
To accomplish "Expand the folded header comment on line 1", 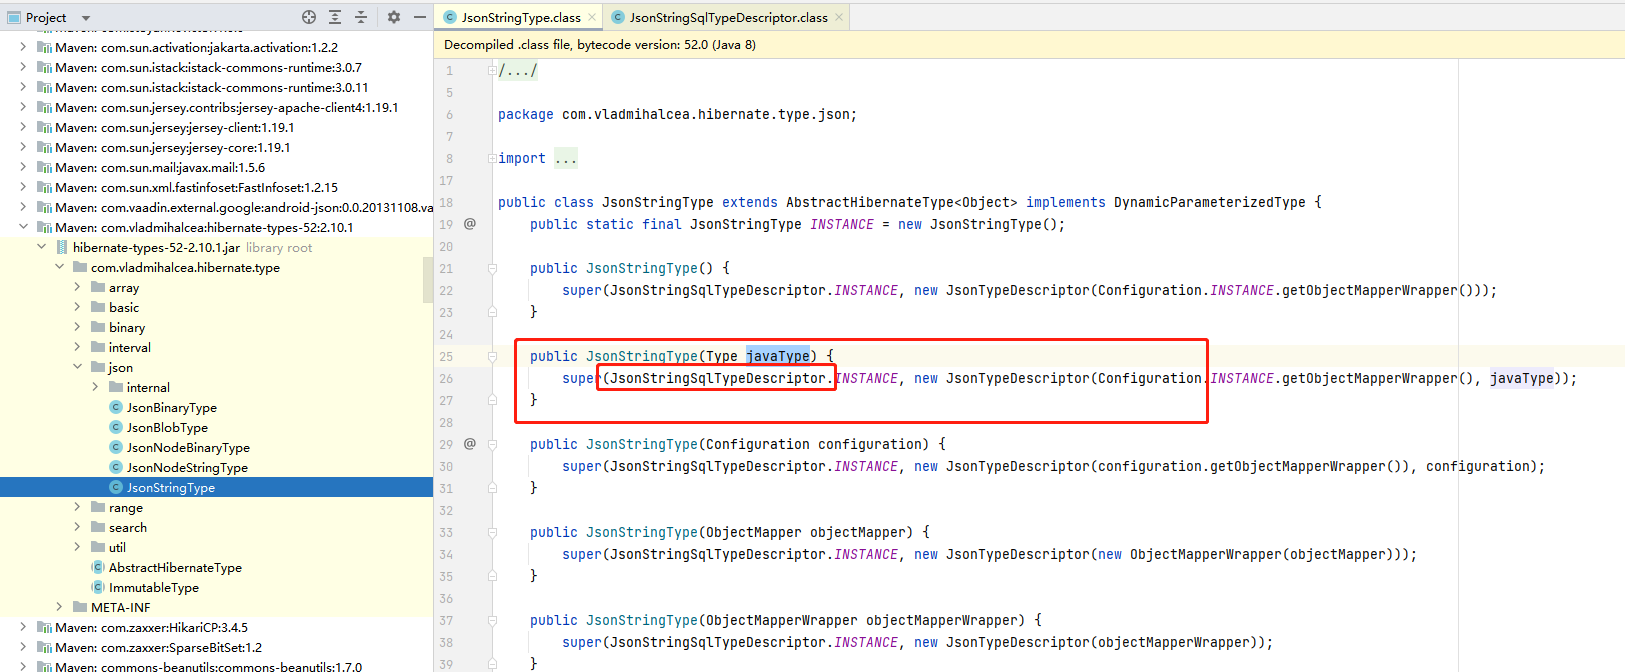I will tap(491, 70).
